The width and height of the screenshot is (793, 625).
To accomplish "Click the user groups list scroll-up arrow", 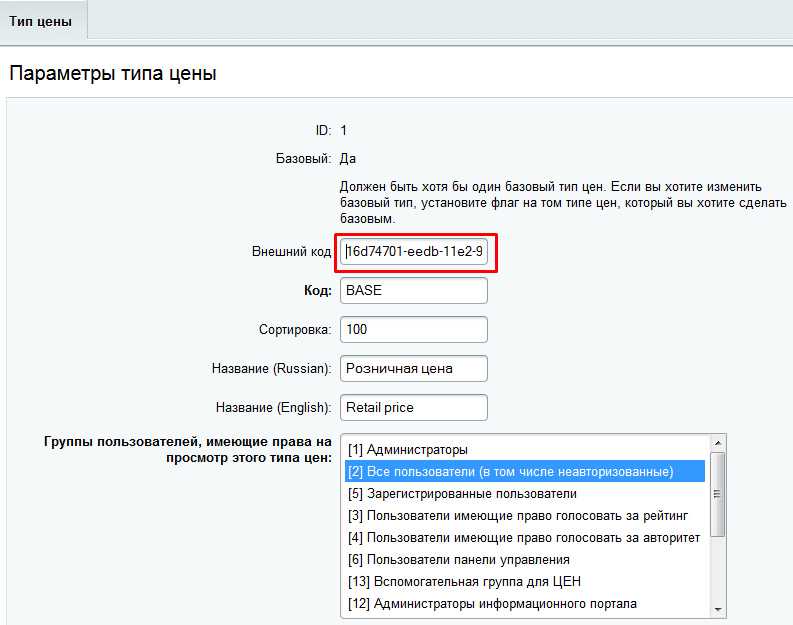I will tap(716, 443).
